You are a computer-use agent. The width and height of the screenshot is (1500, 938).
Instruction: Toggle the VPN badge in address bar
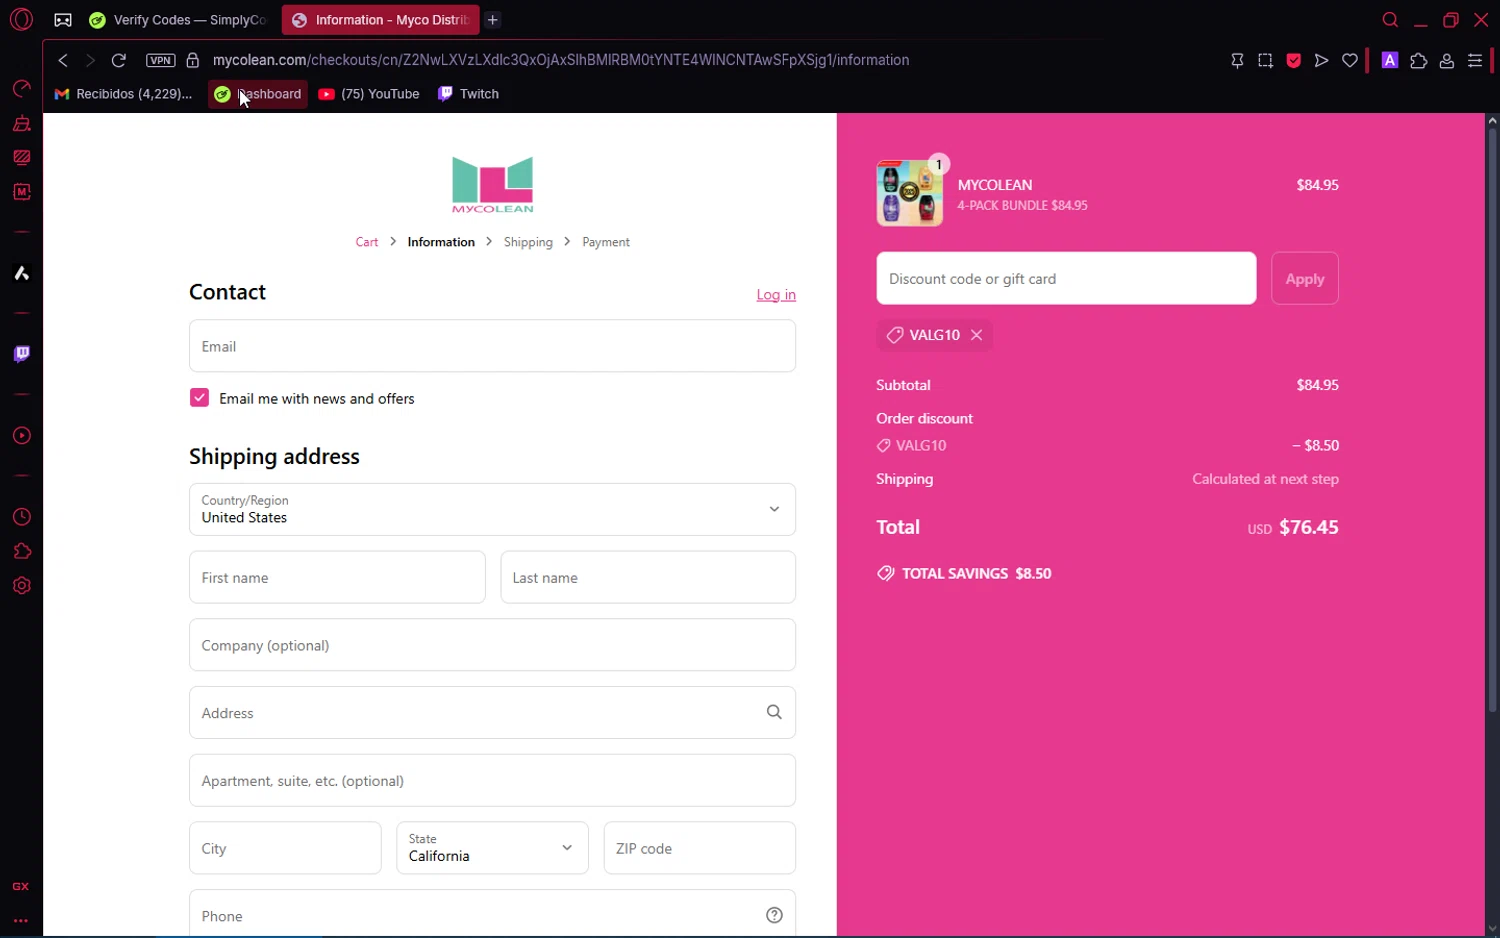[x=160, y=60]
